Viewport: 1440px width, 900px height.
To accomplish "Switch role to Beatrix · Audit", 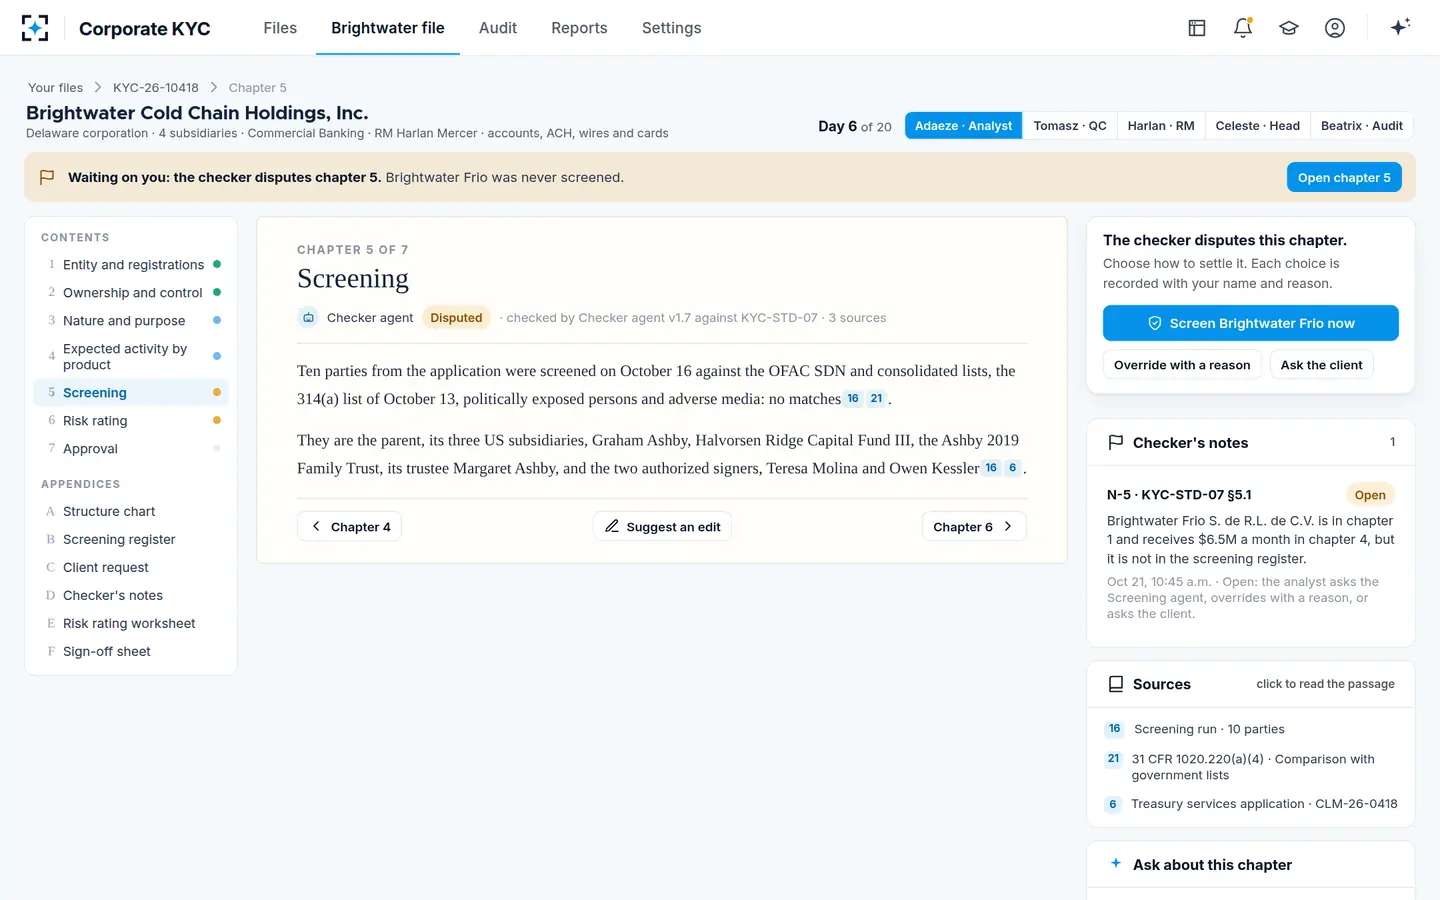I will point(1362,126).
